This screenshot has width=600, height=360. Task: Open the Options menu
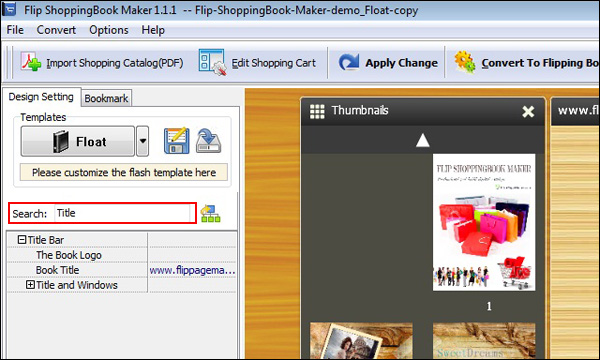pos(109,30)
